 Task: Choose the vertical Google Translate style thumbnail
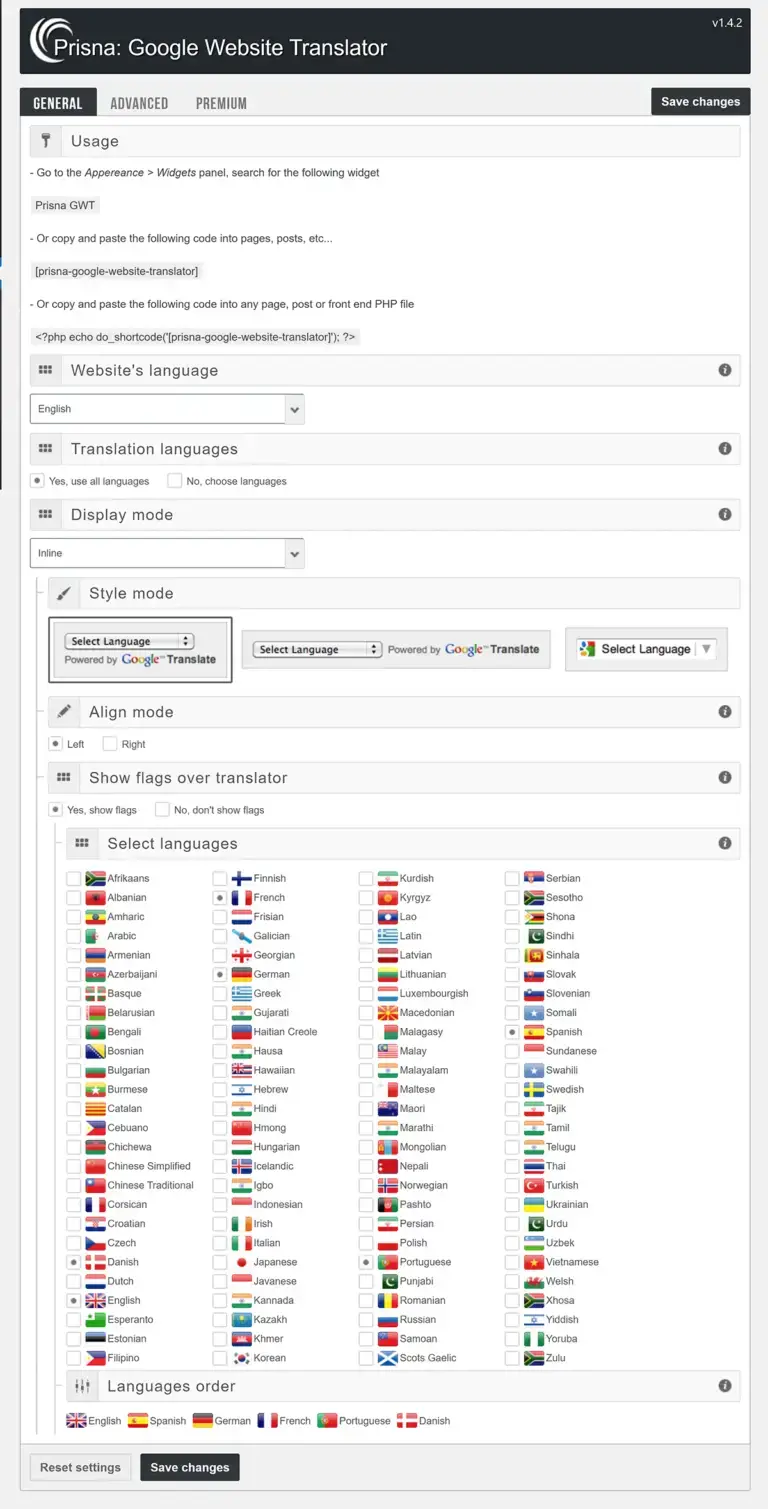[x=140, y=650]
